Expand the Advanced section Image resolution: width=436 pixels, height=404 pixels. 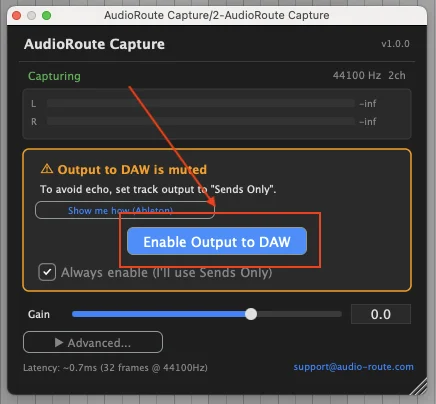(93, 342)
